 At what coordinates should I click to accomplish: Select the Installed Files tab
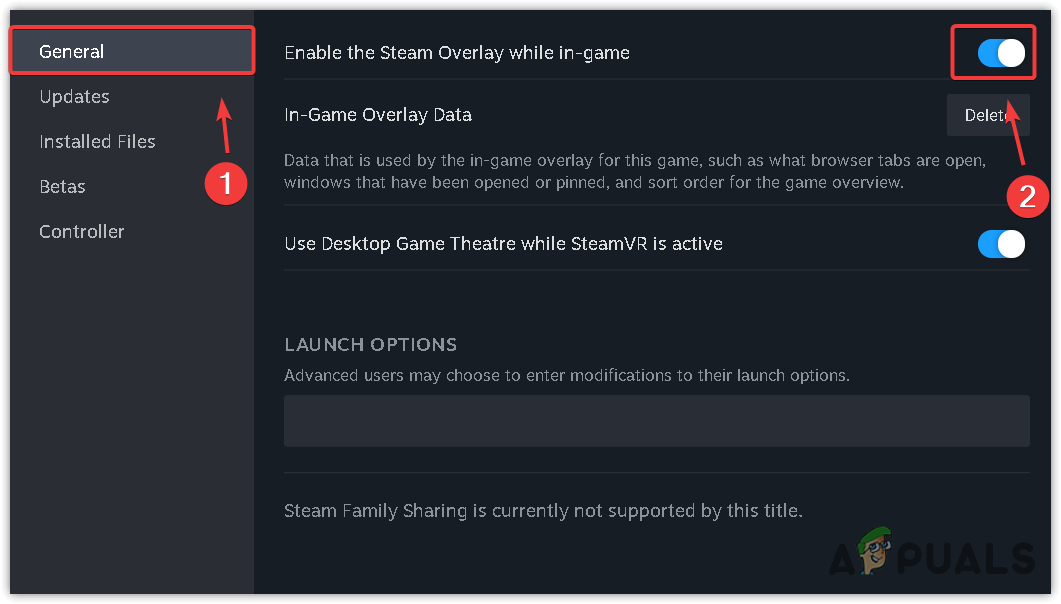pos(97,142)
